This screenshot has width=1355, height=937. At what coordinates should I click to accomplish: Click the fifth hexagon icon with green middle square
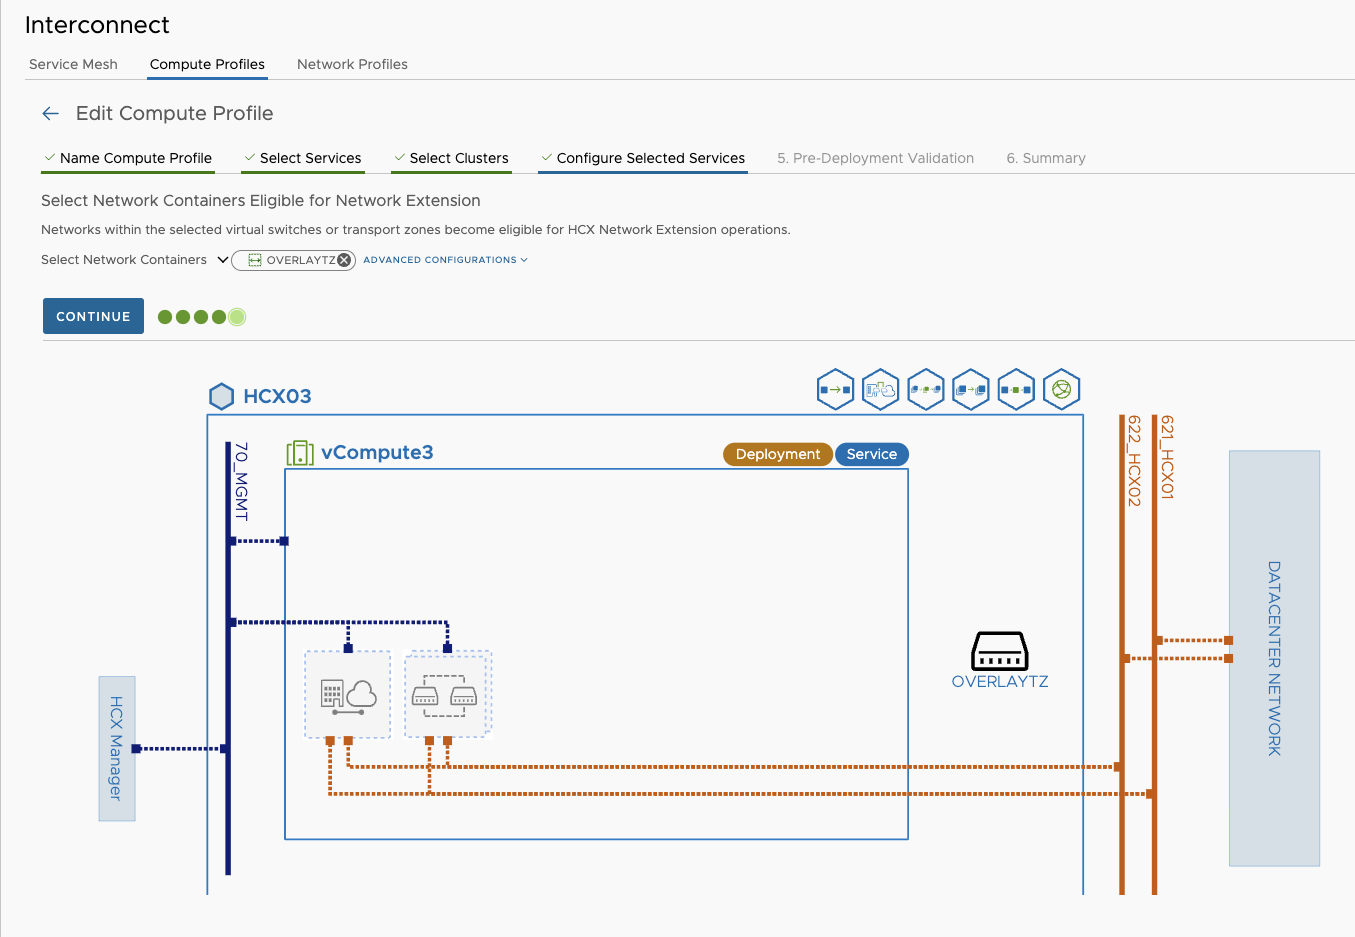(x=1016, y=390)
